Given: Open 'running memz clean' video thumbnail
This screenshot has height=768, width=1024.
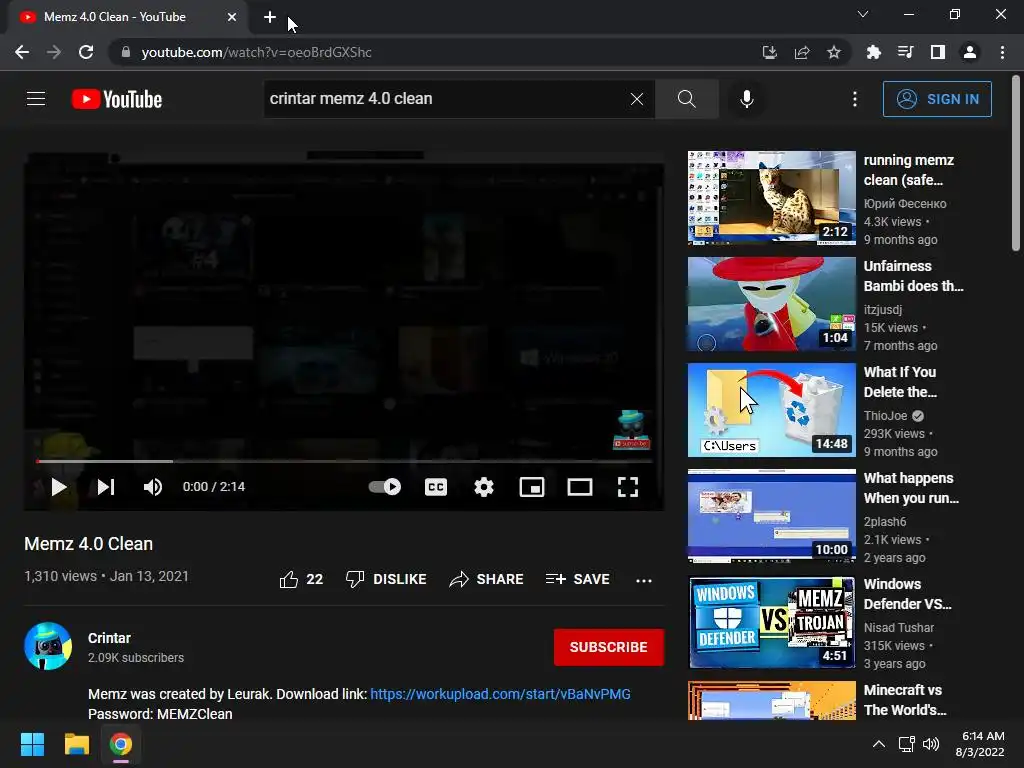Looking at the screenshot, I should click(x=771, y=198).
